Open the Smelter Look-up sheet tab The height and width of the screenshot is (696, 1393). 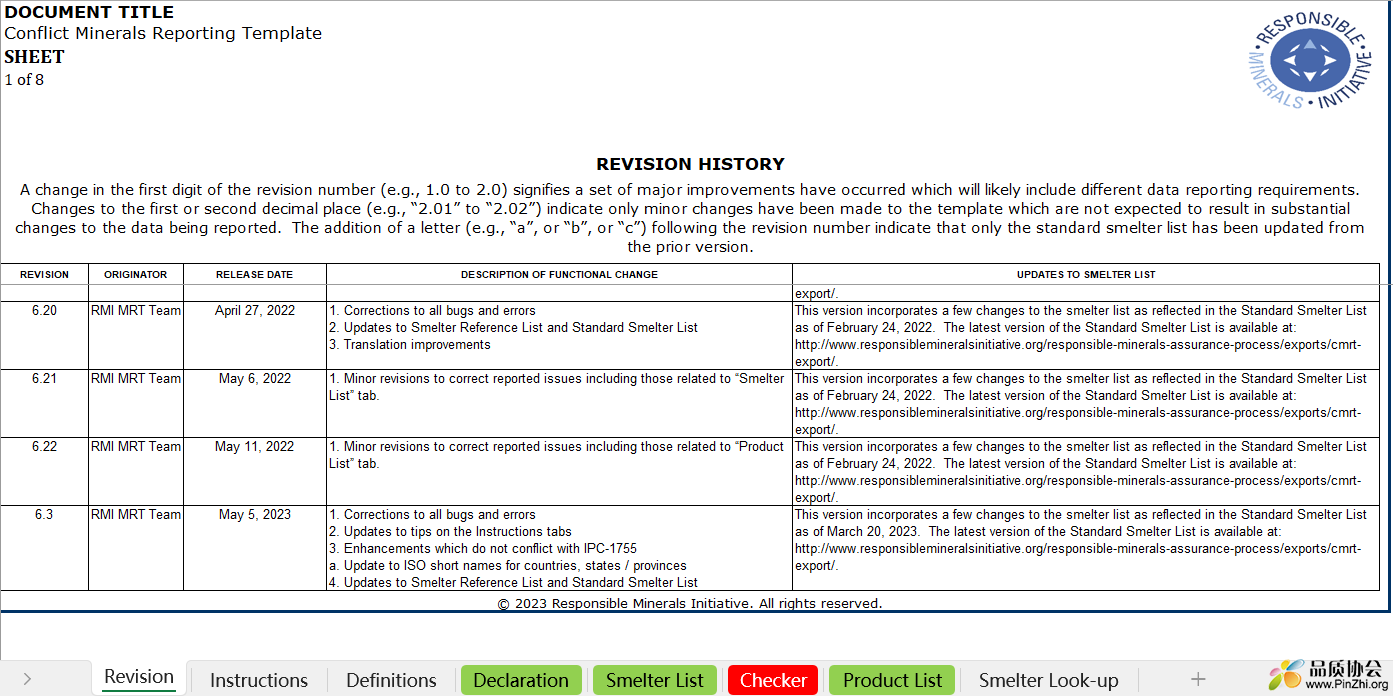pos(1049,680)
